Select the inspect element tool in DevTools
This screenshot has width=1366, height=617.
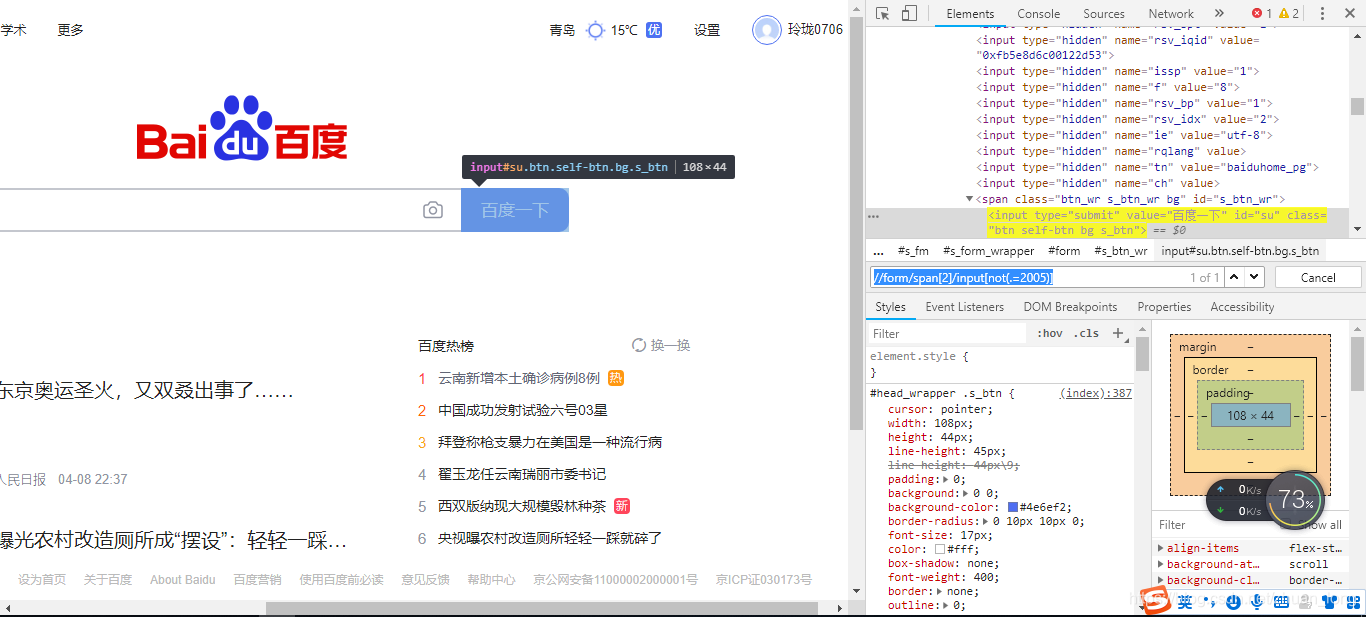(x=884, y=13)
